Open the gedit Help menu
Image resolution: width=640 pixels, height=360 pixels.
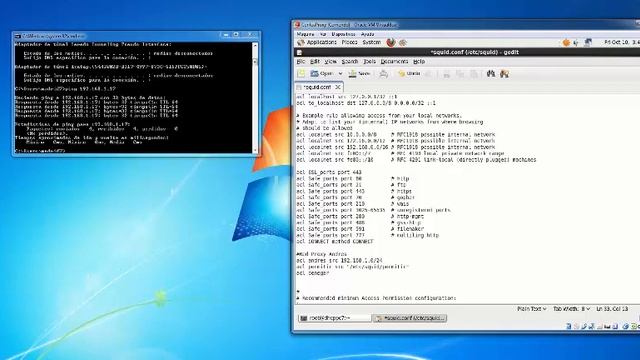click(419, 62)
